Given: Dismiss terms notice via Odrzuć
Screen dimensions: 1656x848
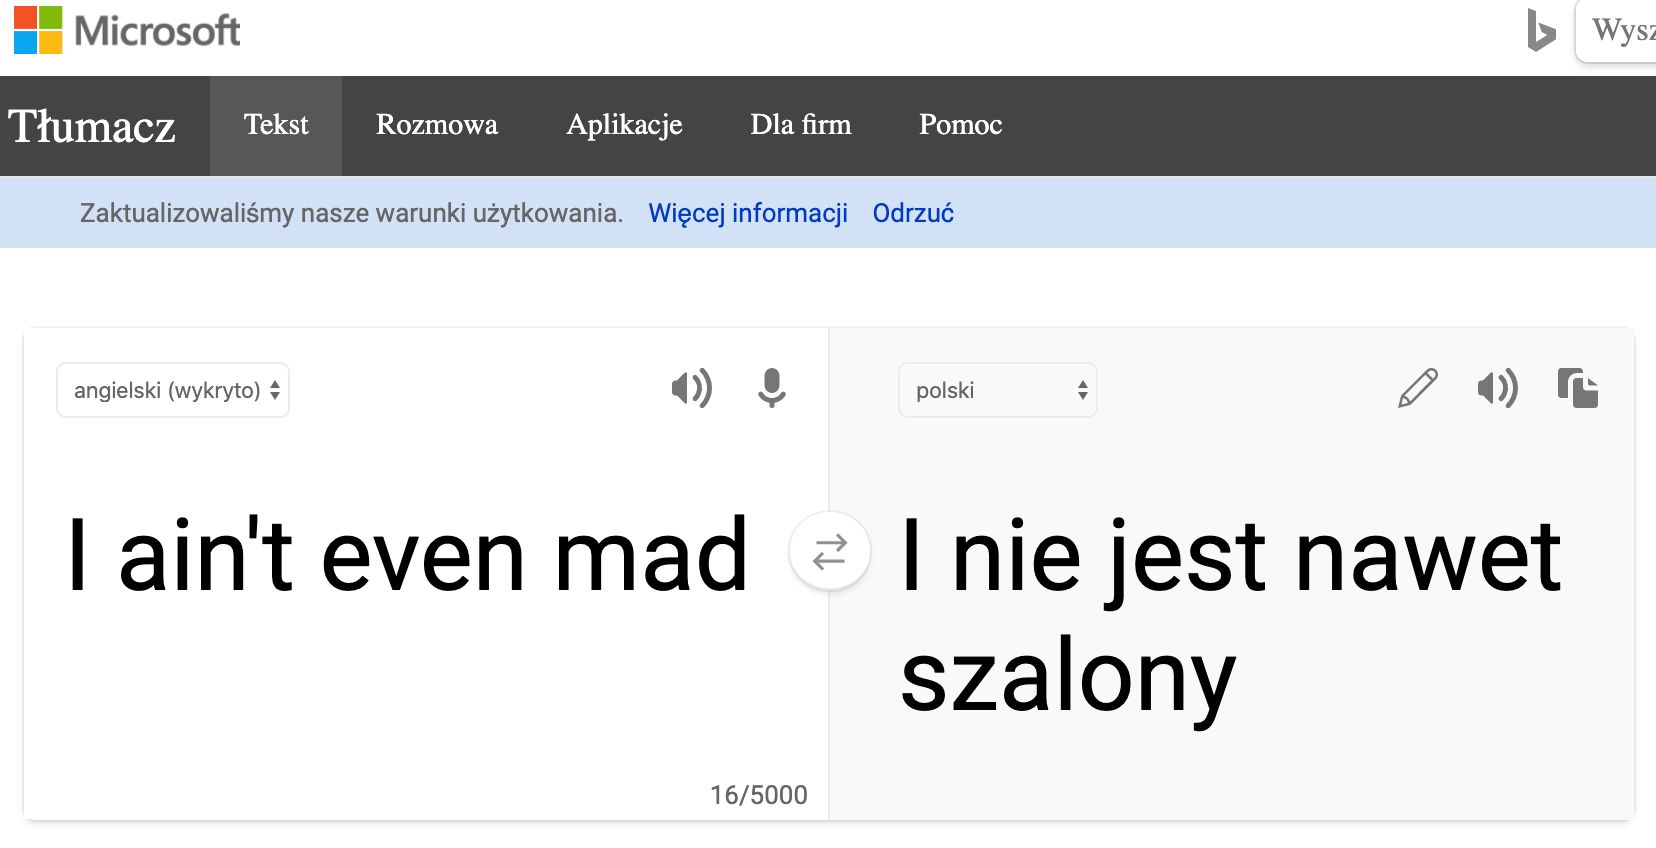Looking at the screenshot, I should coord(913,213).
